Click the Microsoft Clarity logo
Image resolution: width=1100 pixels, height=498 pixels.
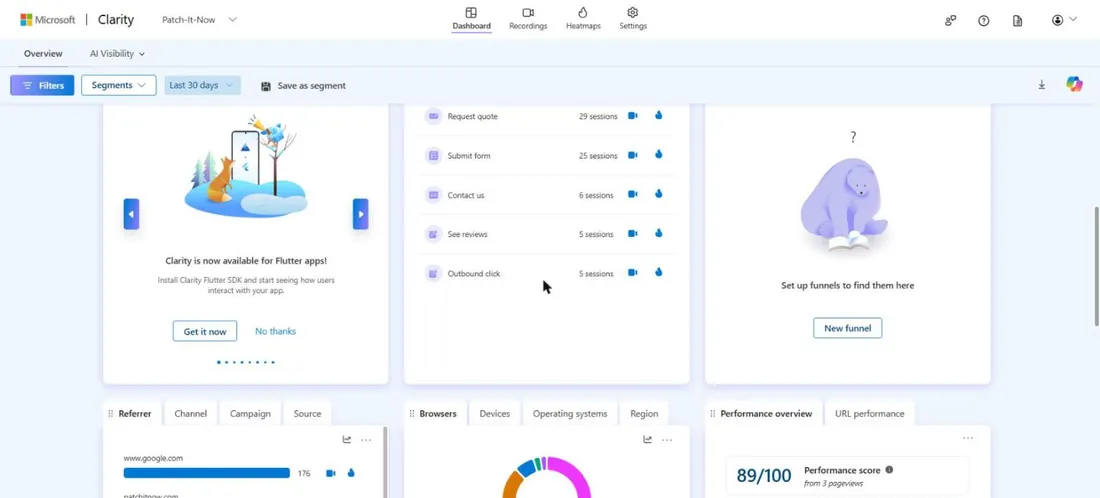coord(77,20)
